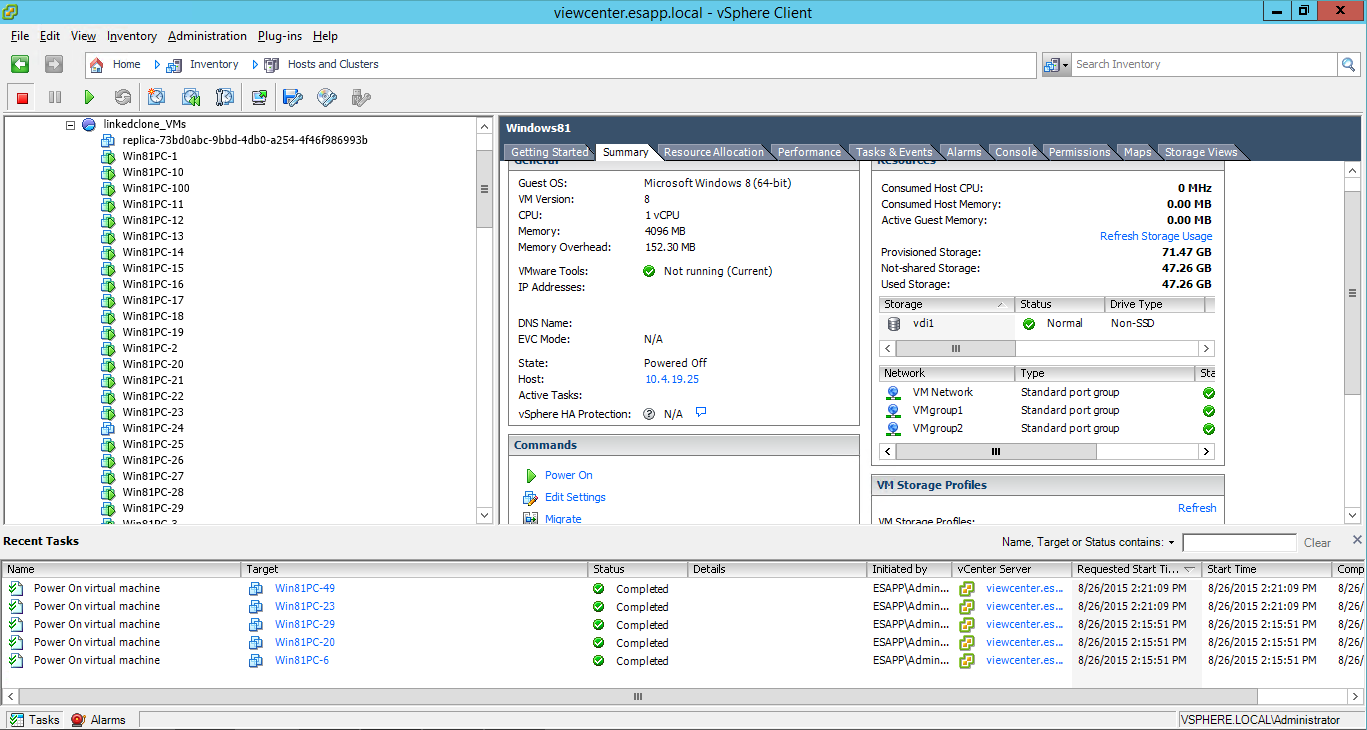This screenshot has width=1367, height=730.
Task: Click the floppy connection toolbar icon
Action: tap(293, 97)
